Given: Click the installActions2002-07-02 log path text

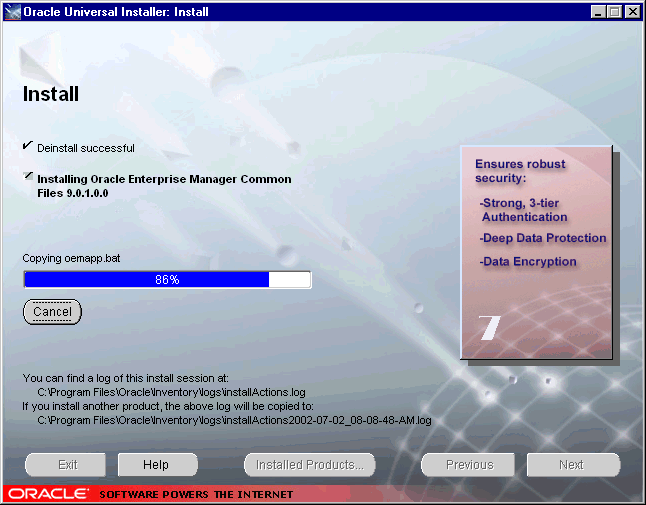Looking at the screenshot, I should [x=234, y=420].
